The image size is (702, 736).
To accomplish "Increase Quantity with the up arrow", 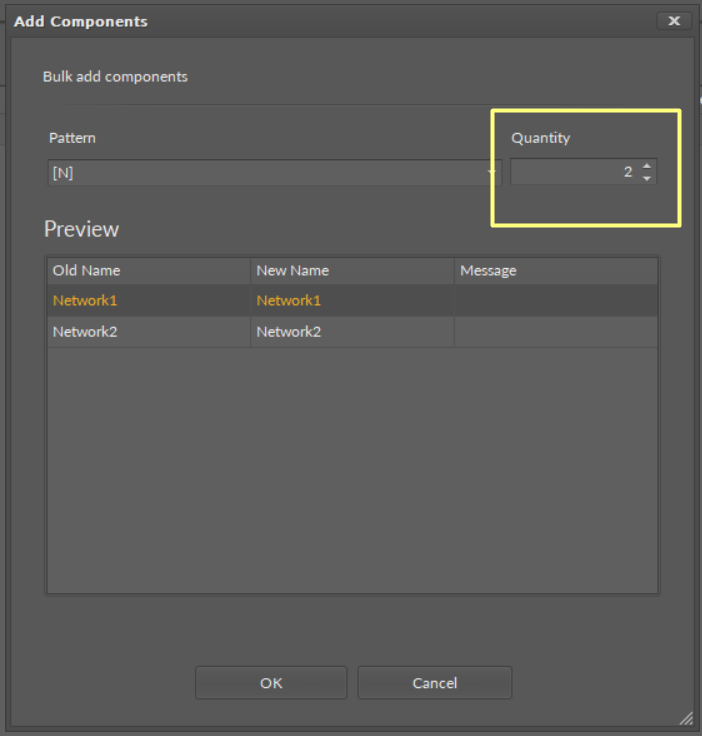I will point(647,166).
